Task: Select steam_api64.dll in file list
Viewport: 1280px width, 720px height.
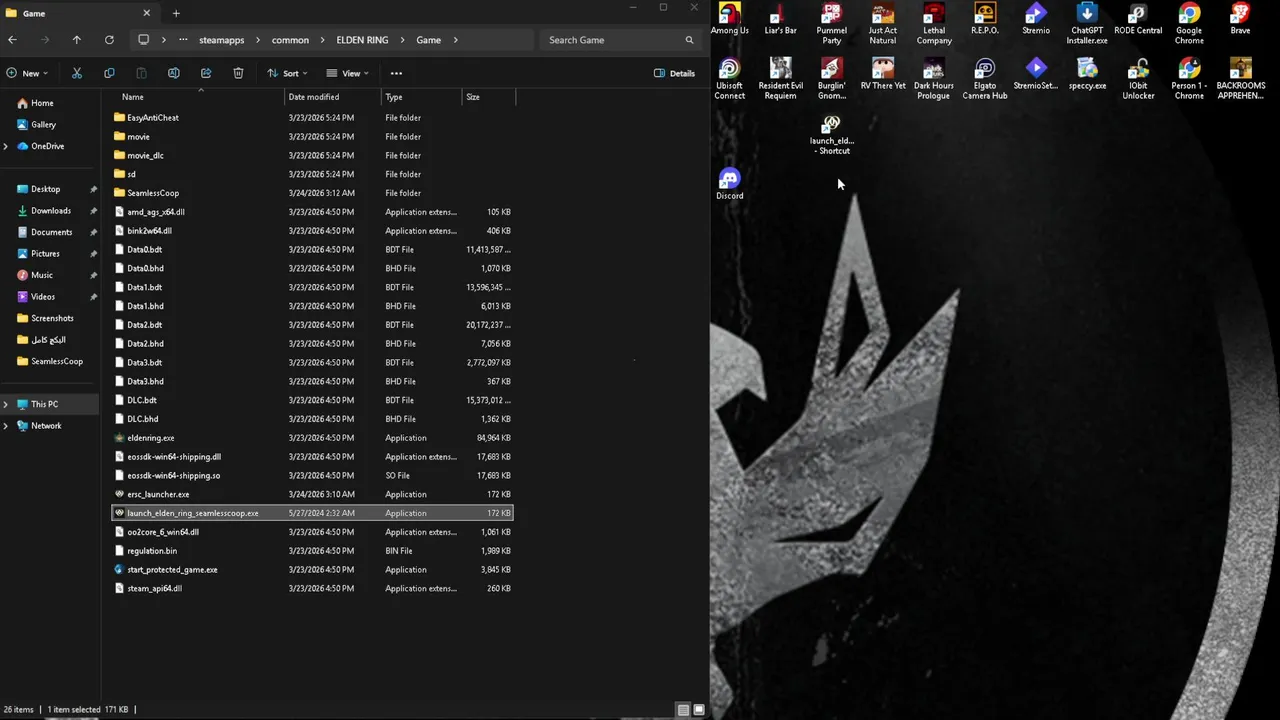Action: pyautogui.click(x=312, y=589)
